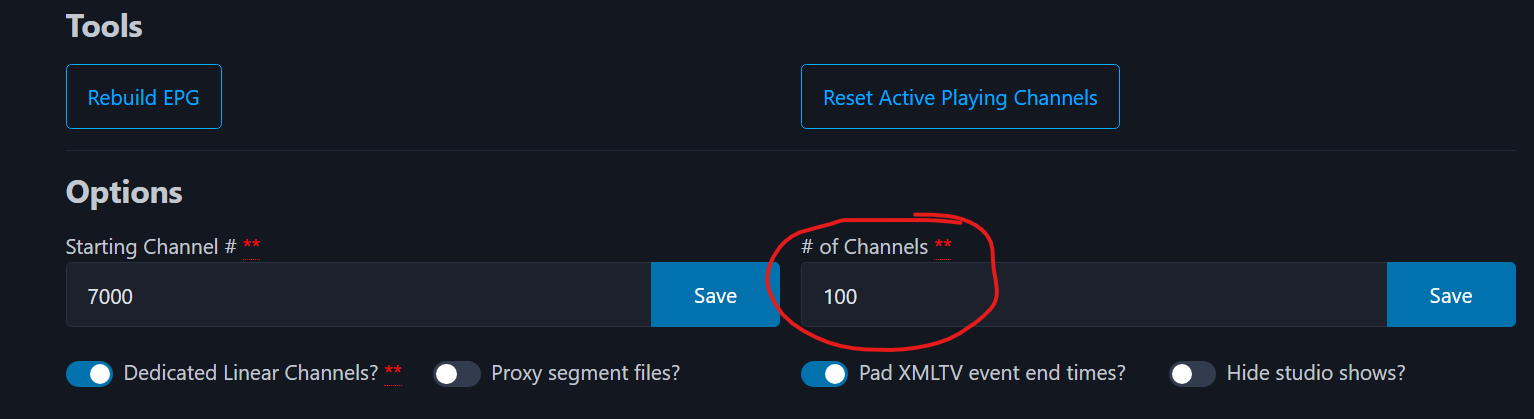Viewport: 1534px width, 419px height.
Task: Turn off Pad XMLTV event end times
Action: [x=824, y=374]
